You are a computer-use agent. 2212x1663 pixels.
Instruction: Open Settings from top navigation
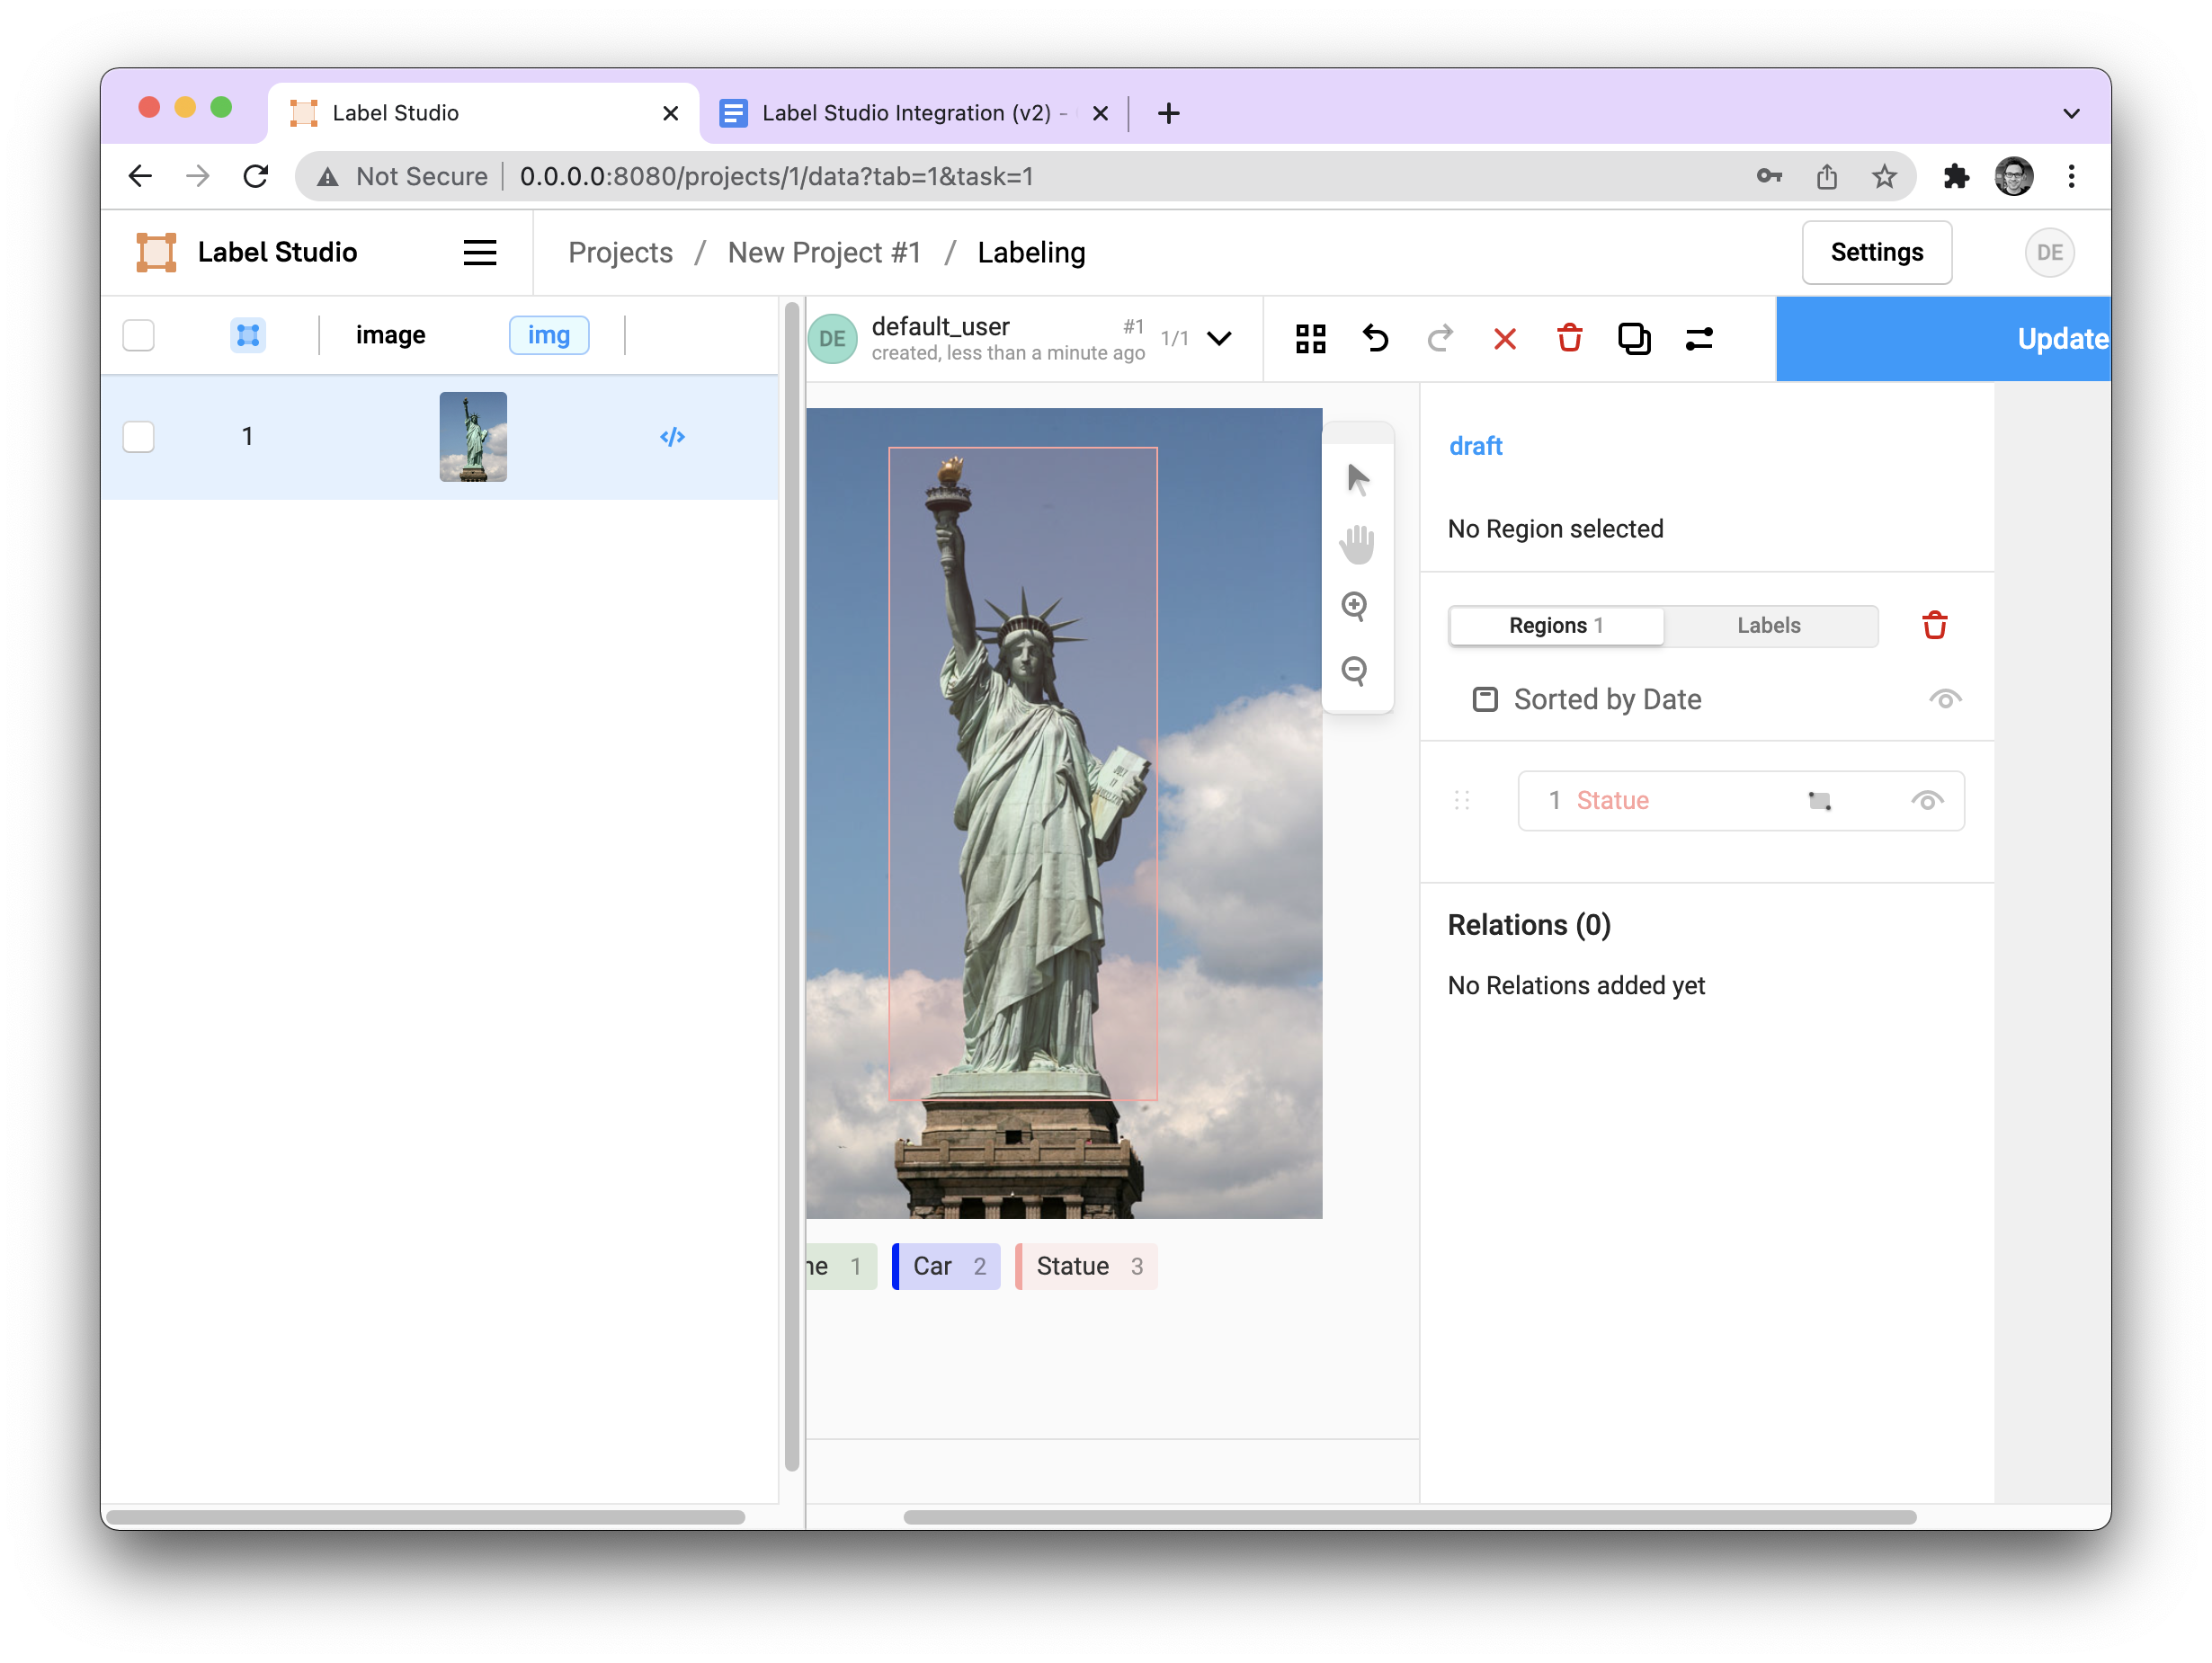click(x=1877, y=250)
